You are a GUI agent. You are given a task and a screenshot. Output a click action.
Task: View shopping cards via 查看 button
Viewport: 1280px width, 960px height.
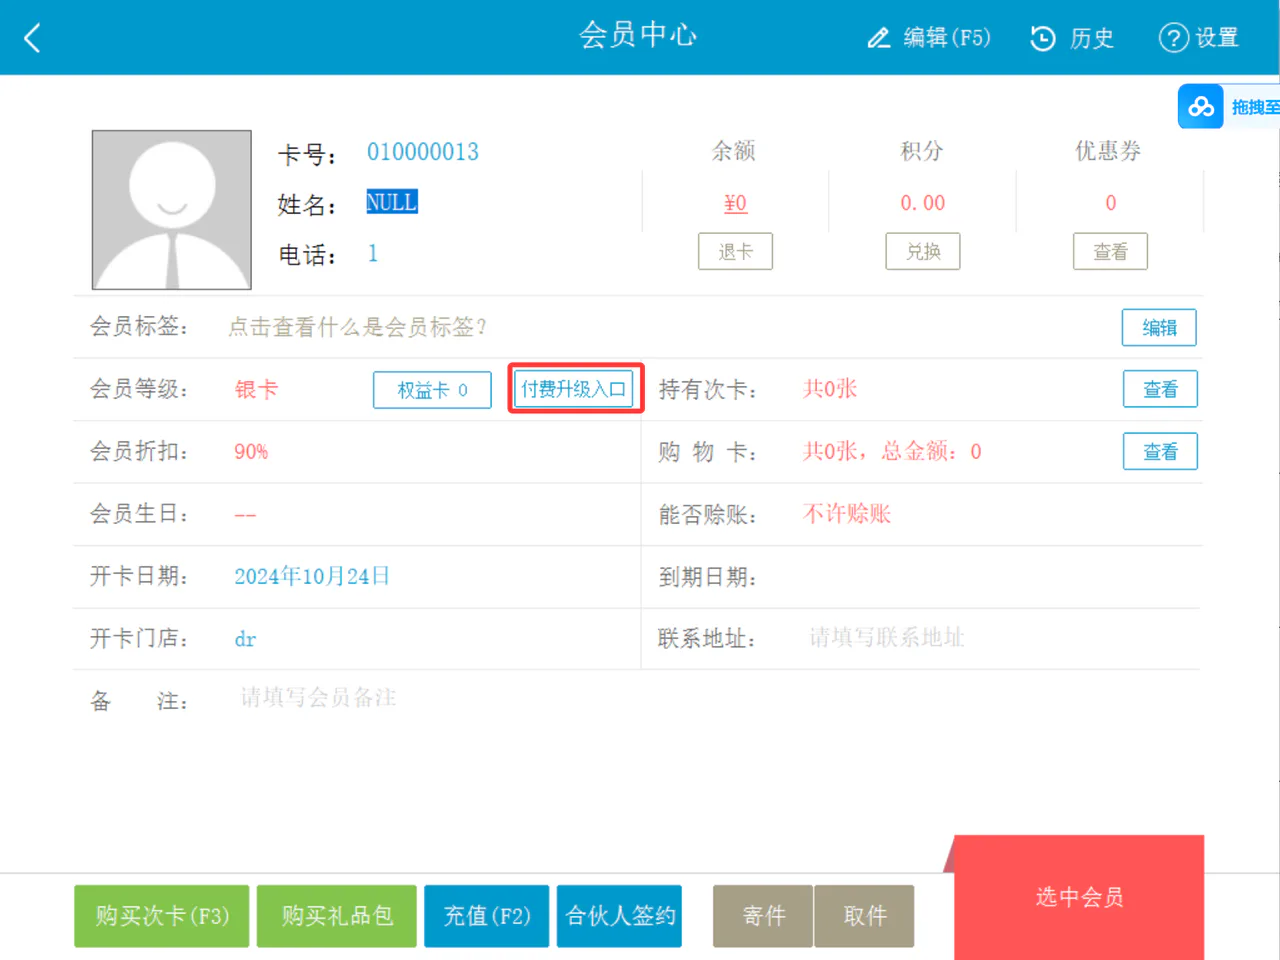coord(1160,452)
